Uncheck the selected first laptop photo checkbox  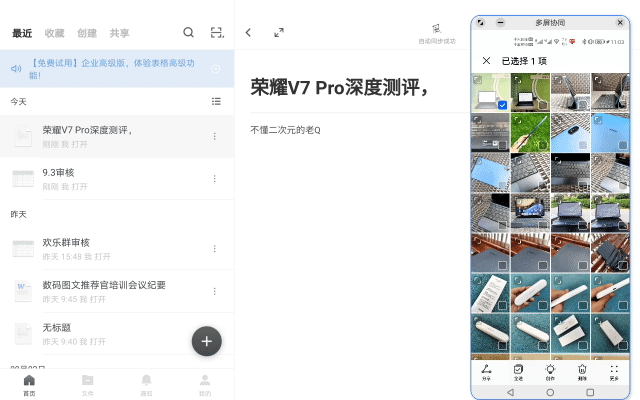point(502,105)
